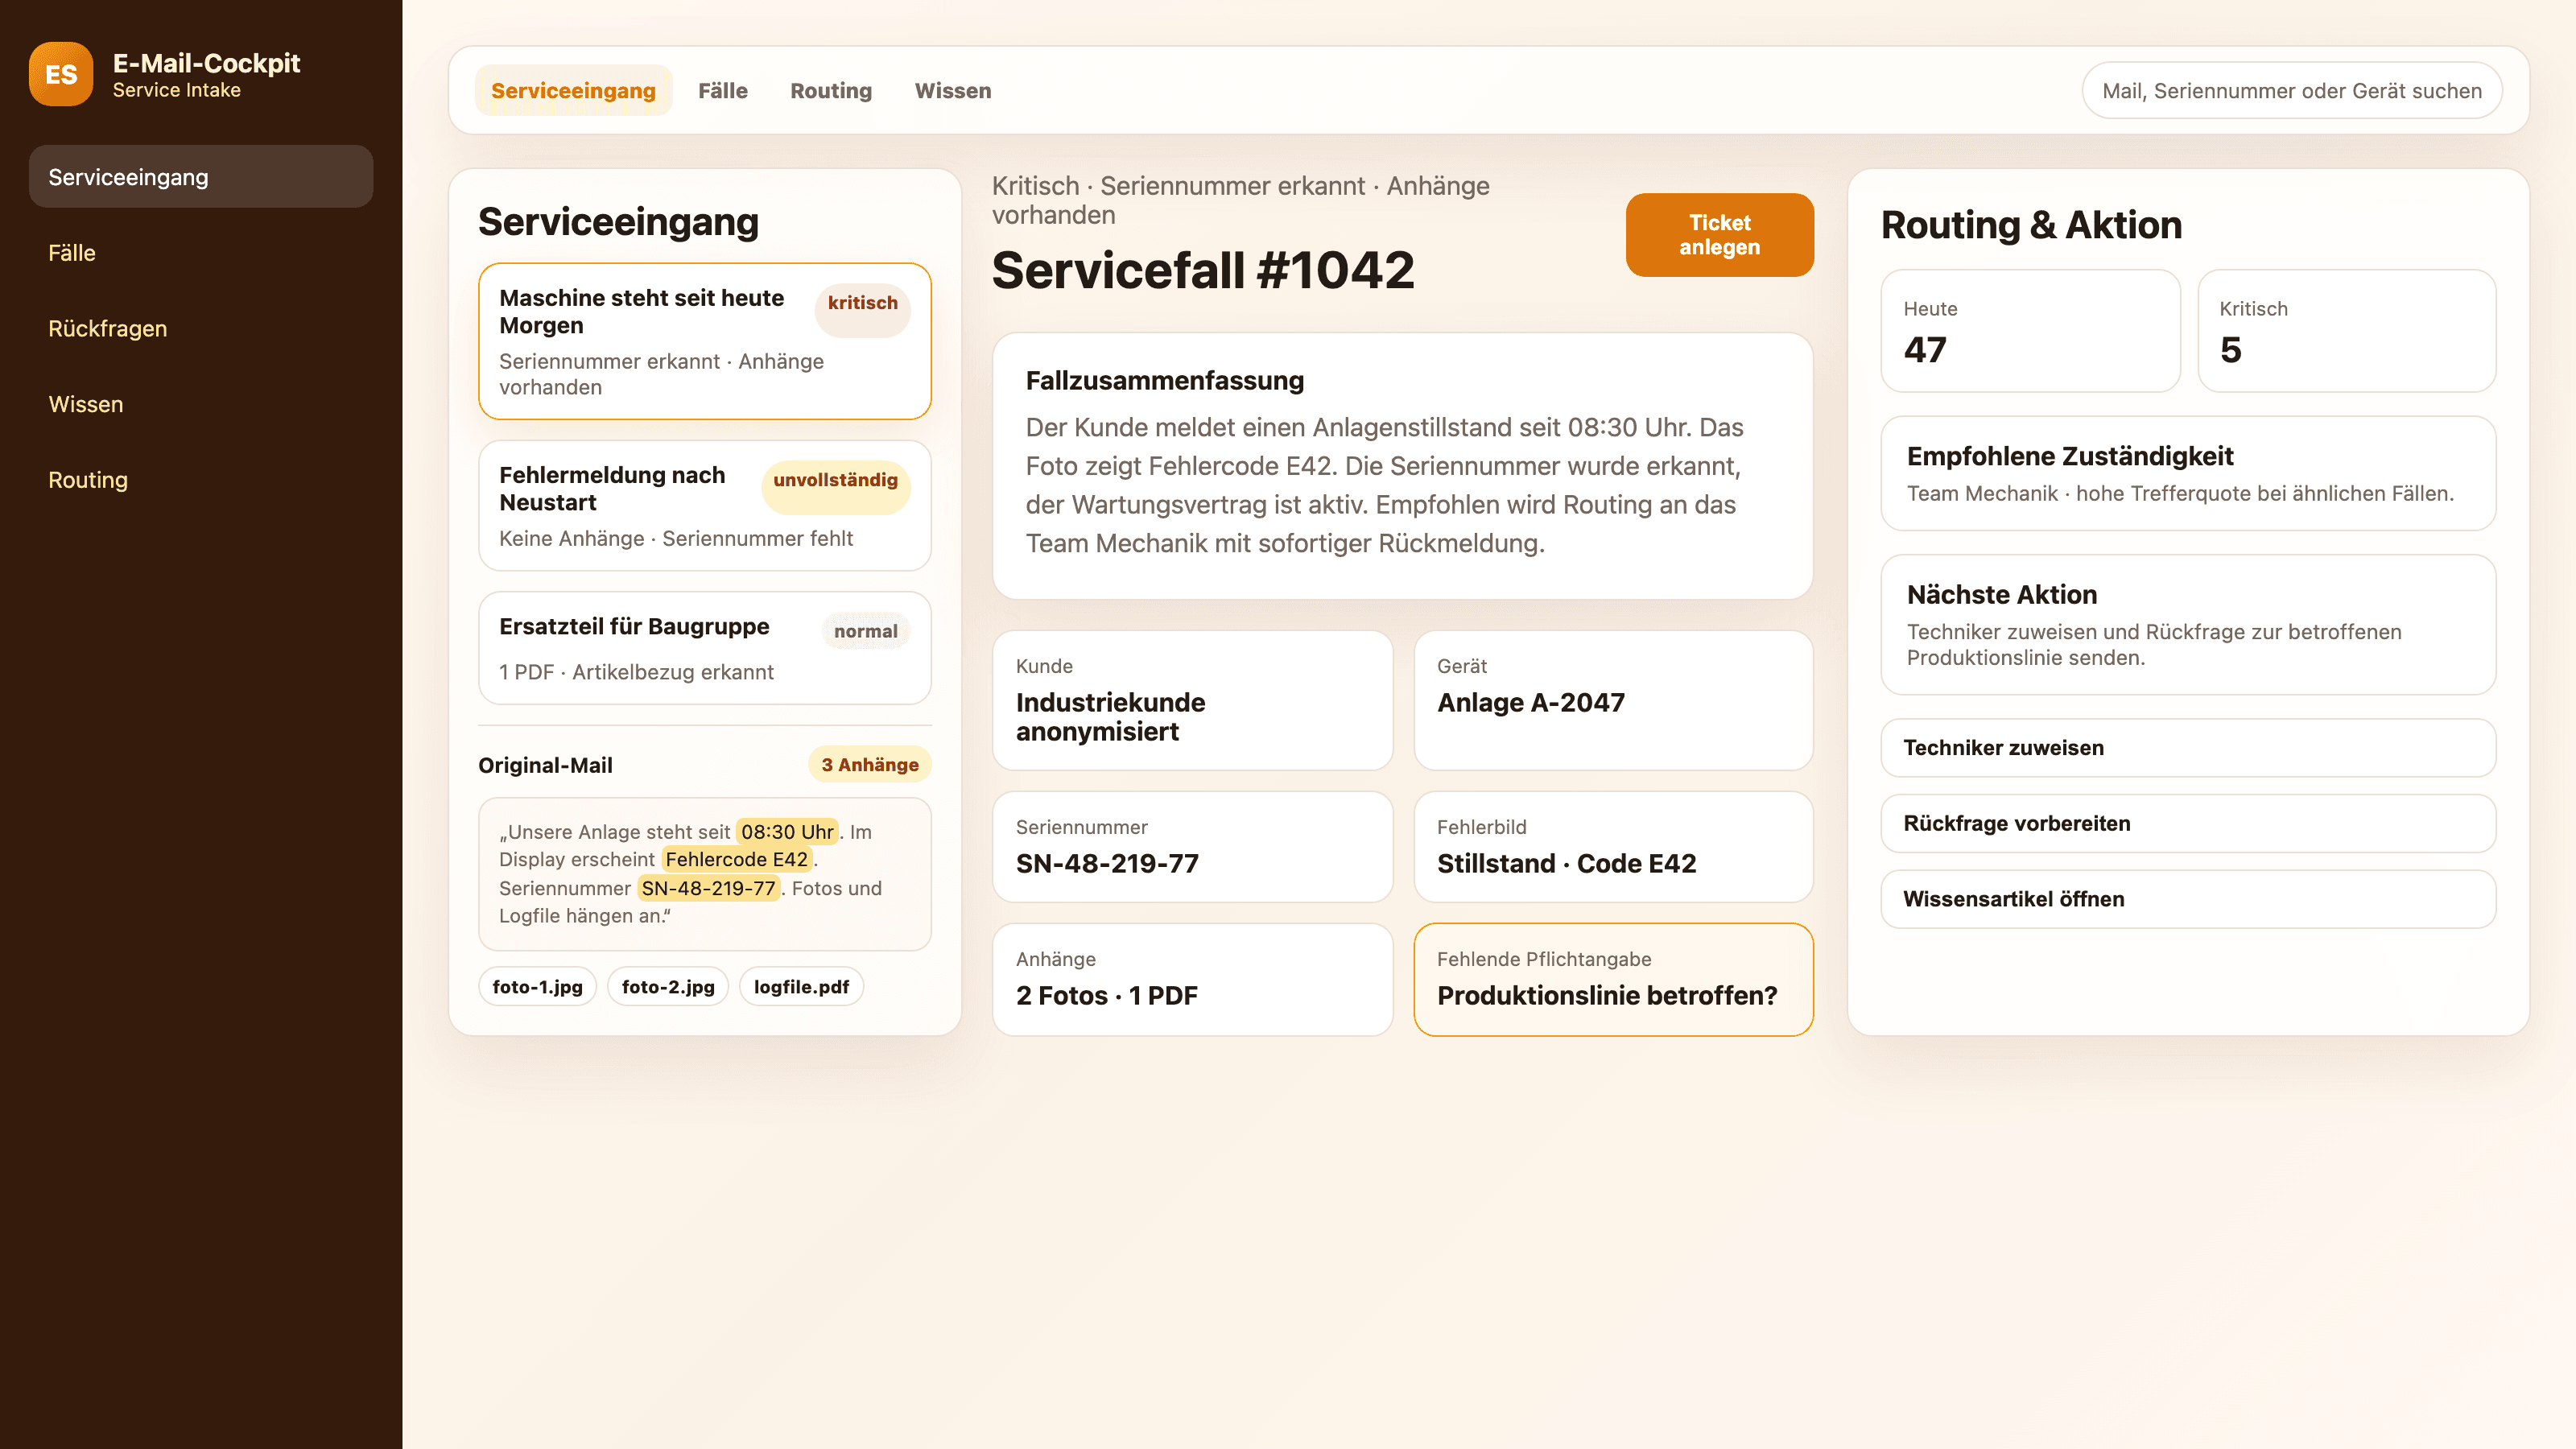Select the Seriennummer card 'SN-48-219-77'
This screenshot has width=2576, height=1449.
1192,847
